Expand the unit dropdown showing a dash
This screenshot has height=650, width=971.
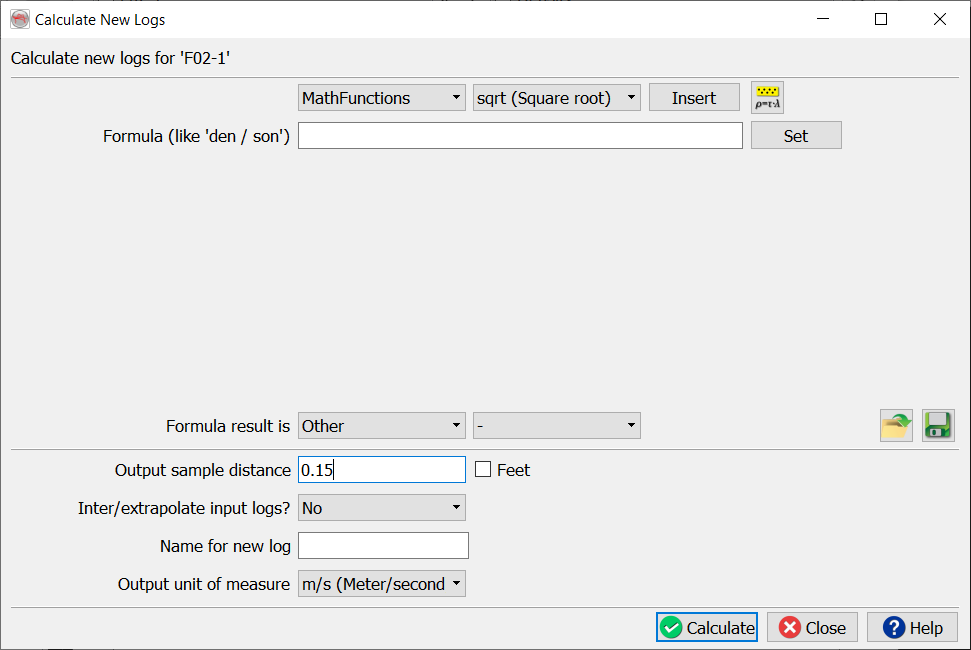556,426
